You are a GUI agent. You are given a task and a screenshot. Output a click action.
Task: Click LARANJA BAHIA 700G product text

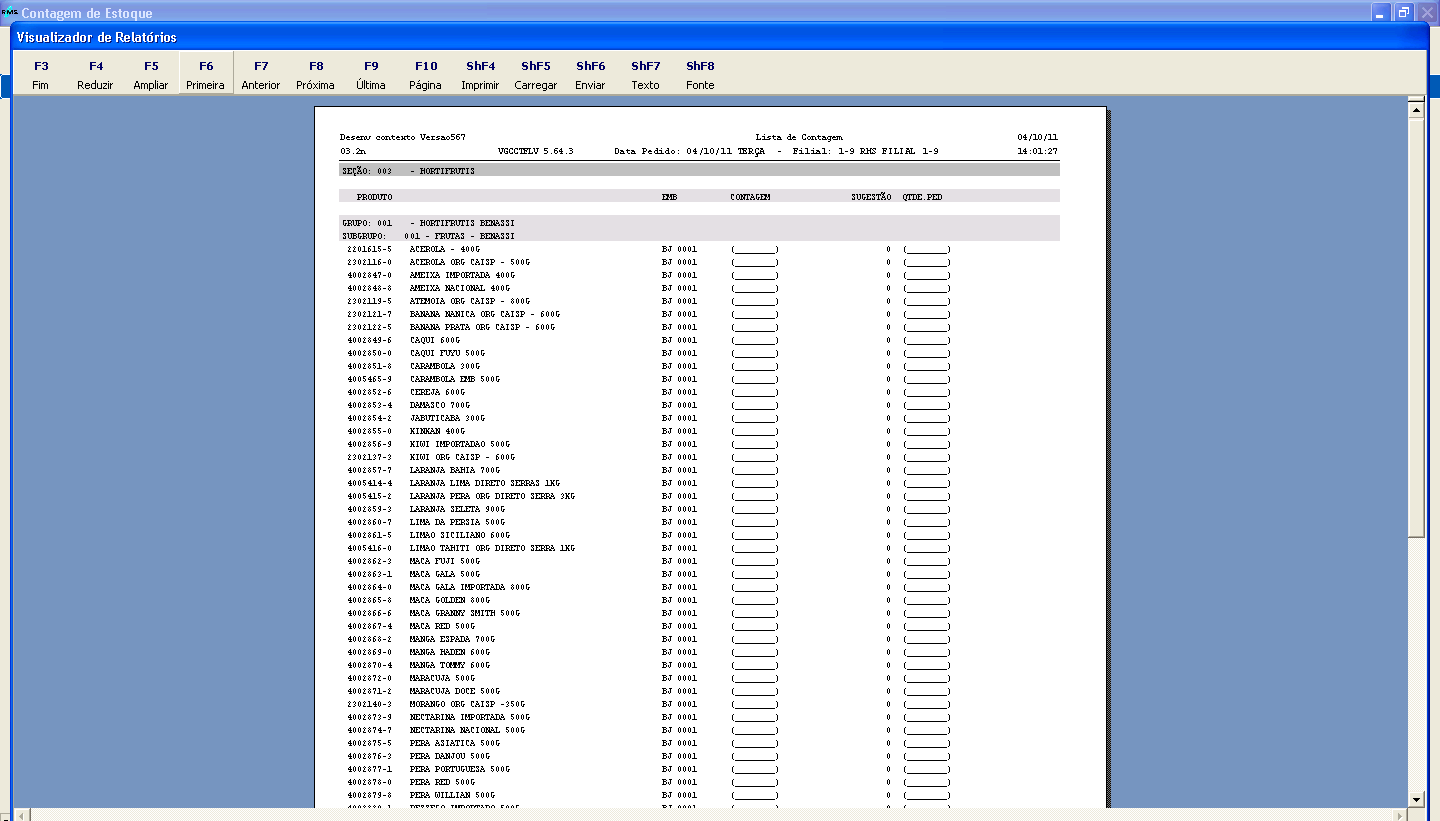click(x=455, y=470)
